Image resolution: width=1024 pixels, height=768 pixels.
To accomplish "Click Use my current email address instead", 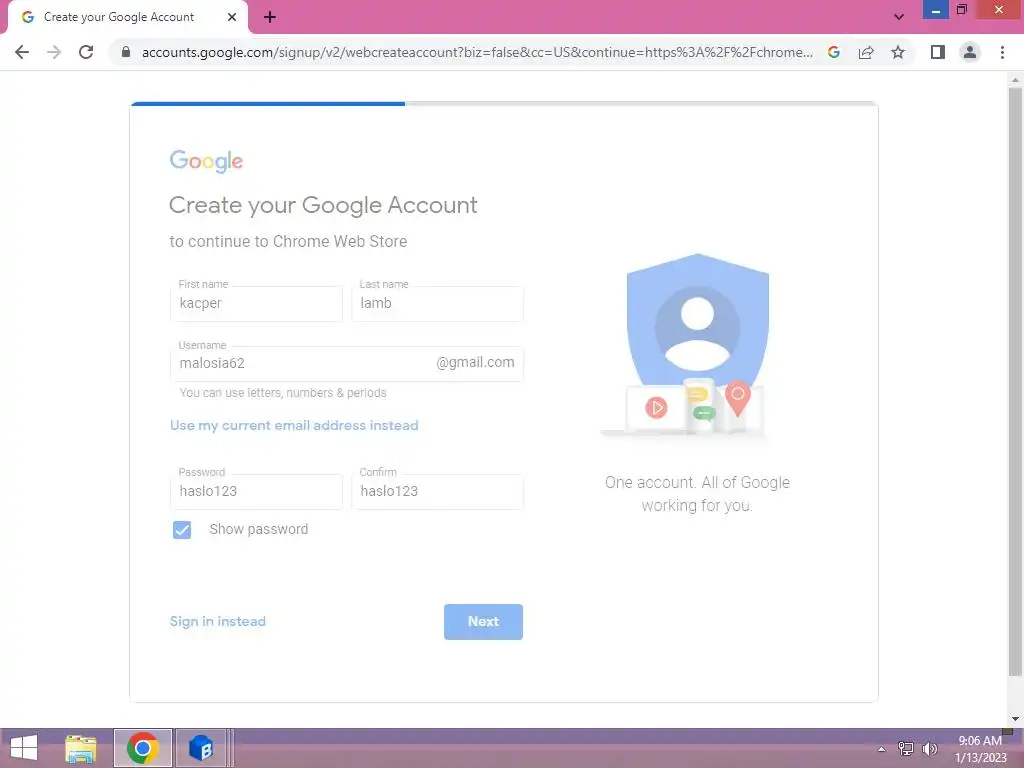I will (294, 425).
